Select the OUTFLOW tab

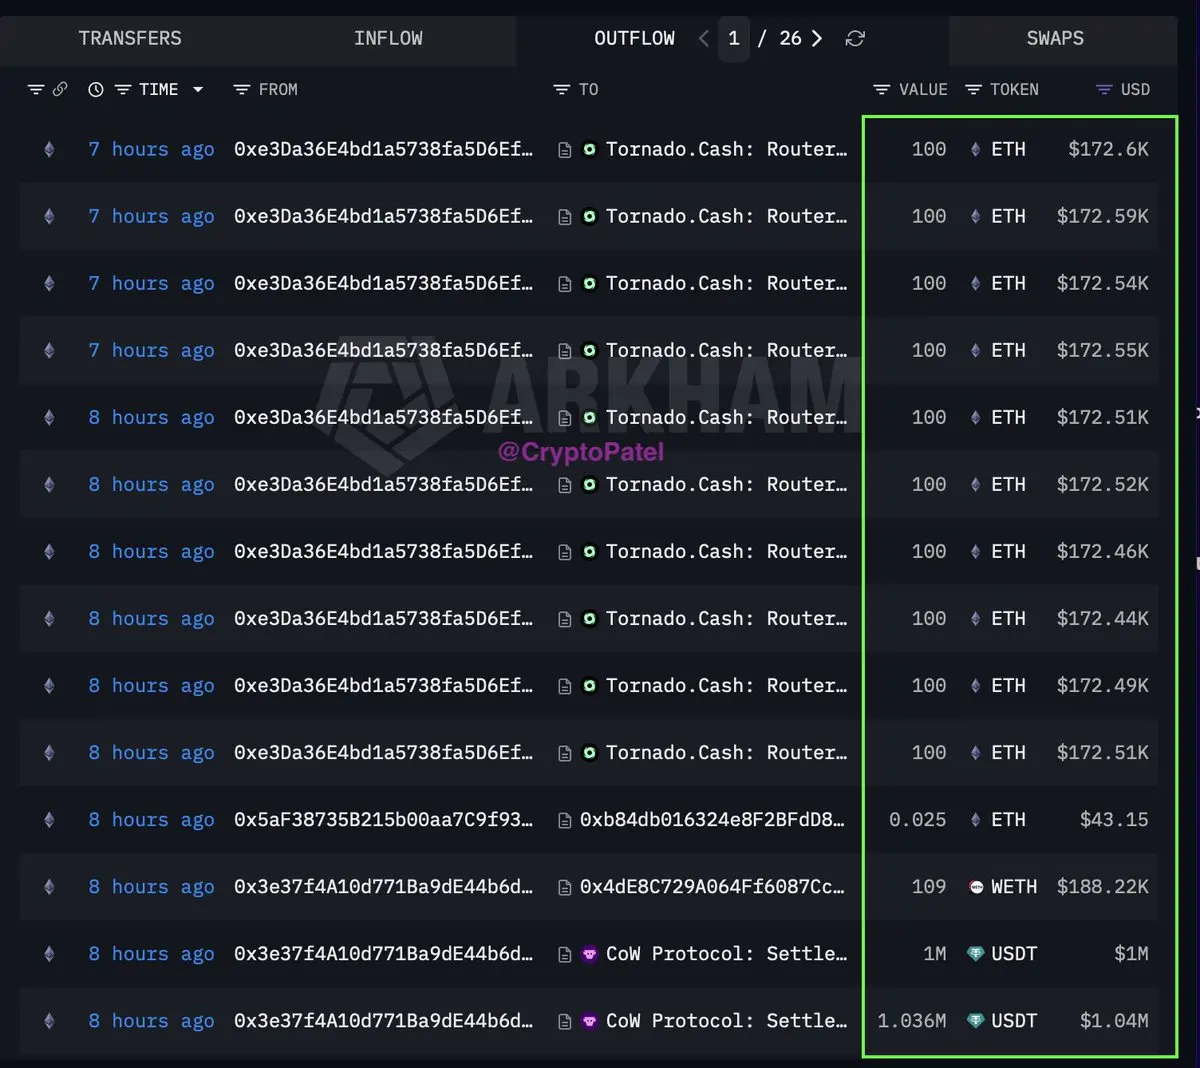click(634, 38)
